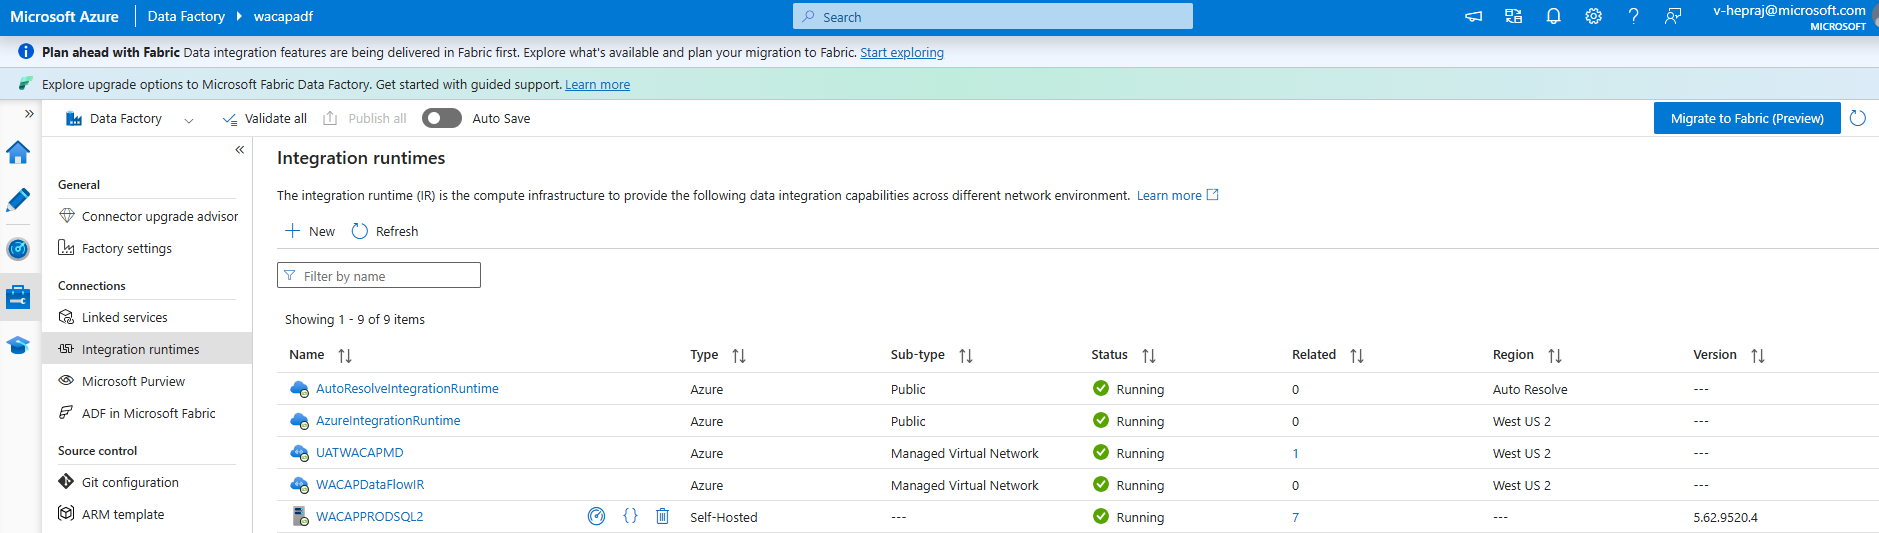Sort by Related column arrows
Viewport: 1879px width, 533px height.
point(1357,355)
